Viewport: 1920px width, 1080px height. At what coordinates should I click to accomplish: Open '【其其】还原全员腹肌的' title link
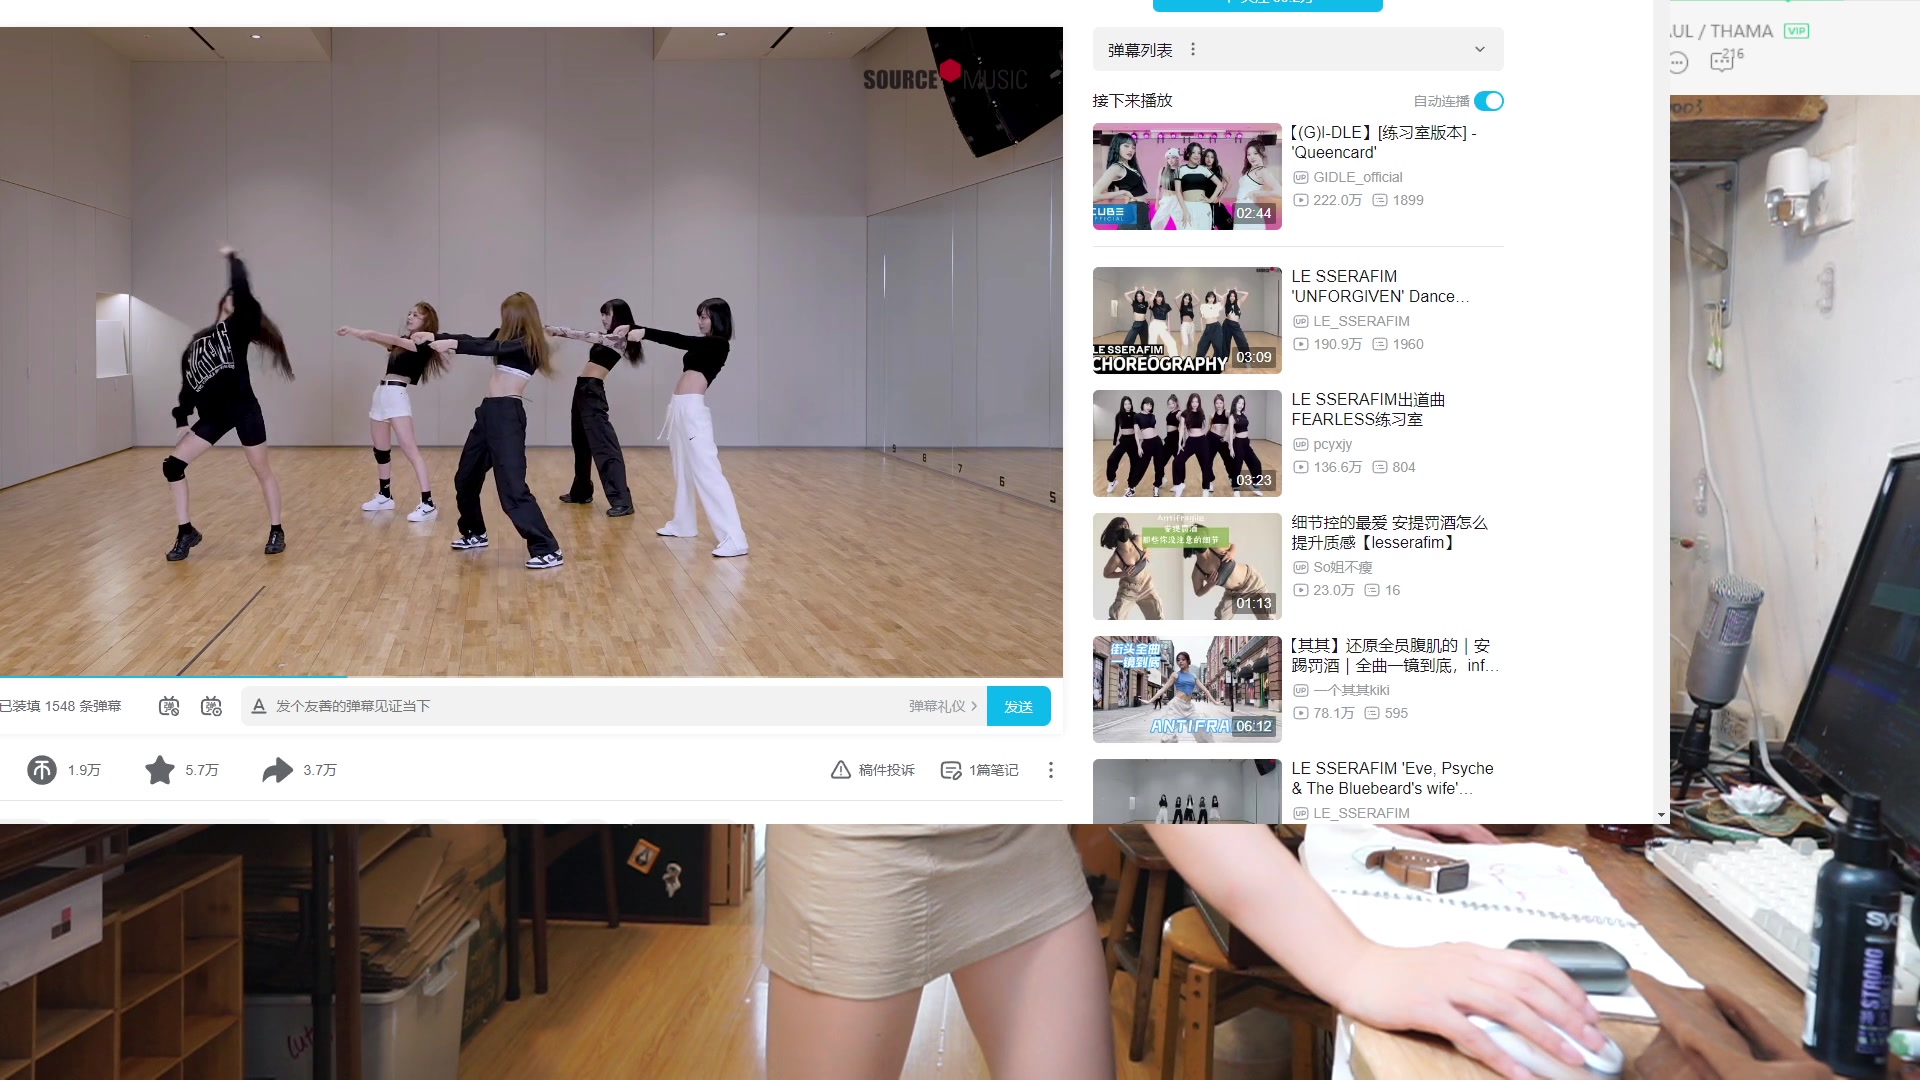pos(1394,655)
